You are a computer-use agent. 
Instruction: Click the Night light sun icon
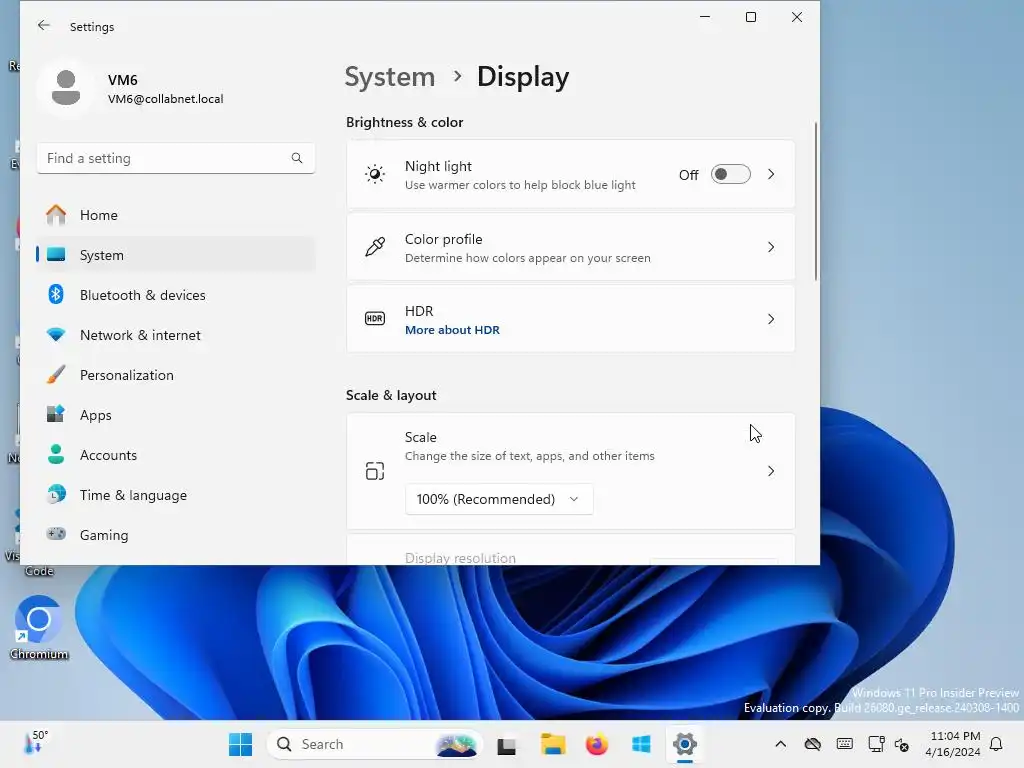pyautogui.click(x=375, y=174)
